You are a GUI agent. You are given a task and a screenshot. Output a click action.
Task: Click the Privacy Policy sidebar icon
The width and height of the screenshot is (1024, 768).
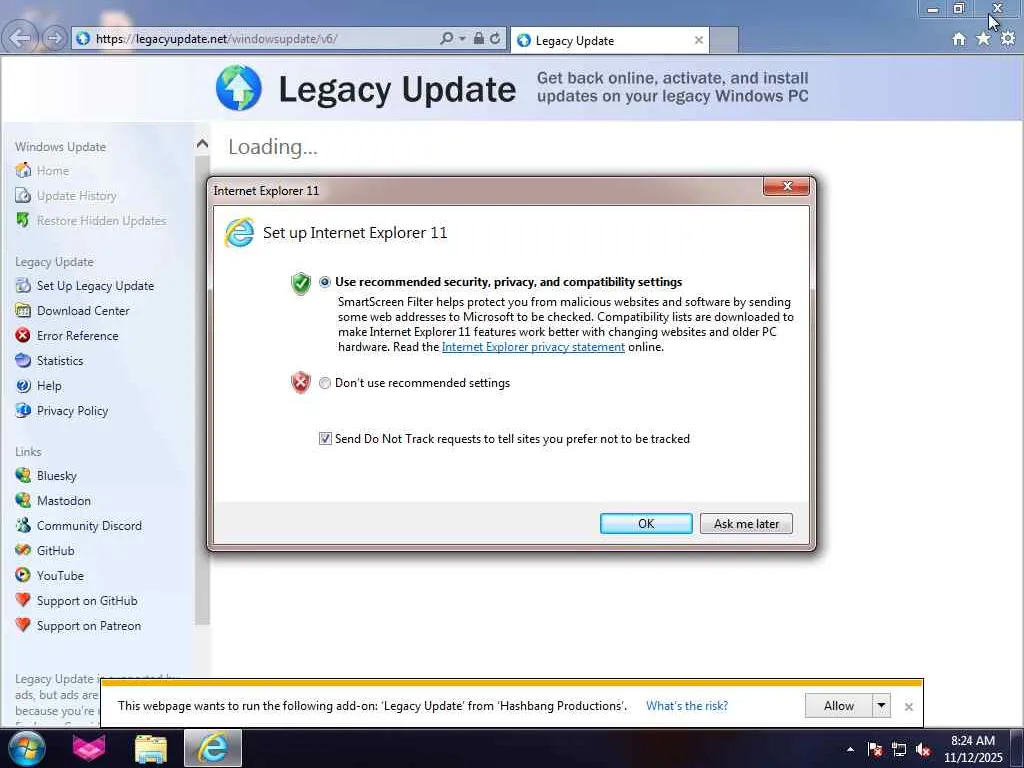click(x=23, y=410)
